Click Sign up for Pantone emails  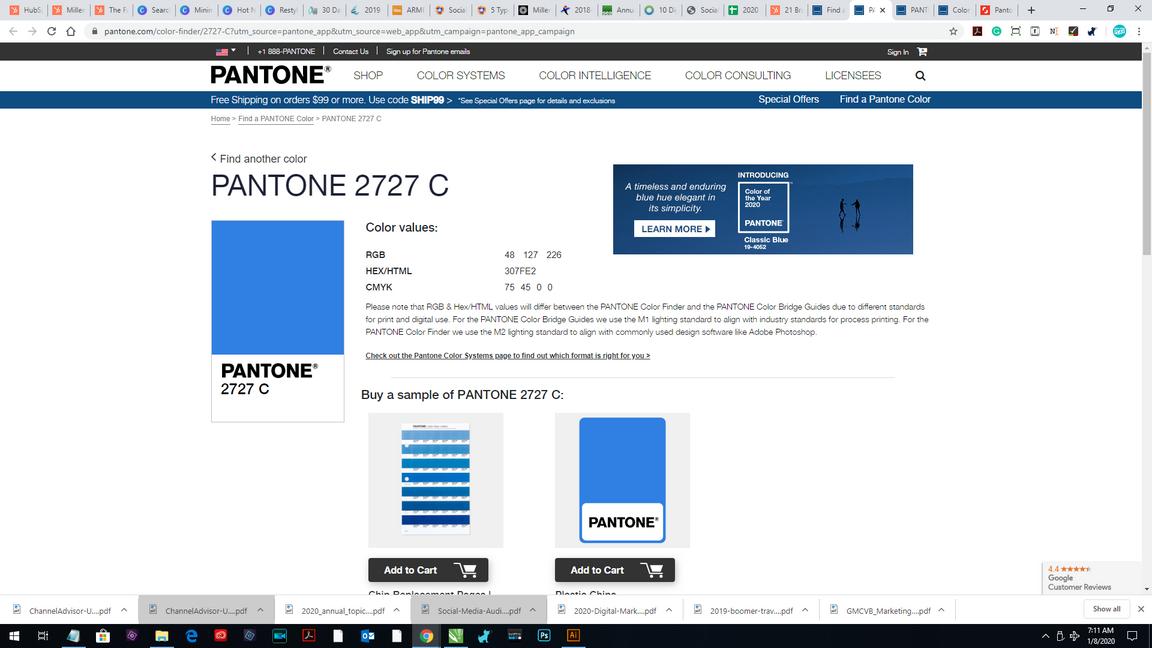coord(428,51)
